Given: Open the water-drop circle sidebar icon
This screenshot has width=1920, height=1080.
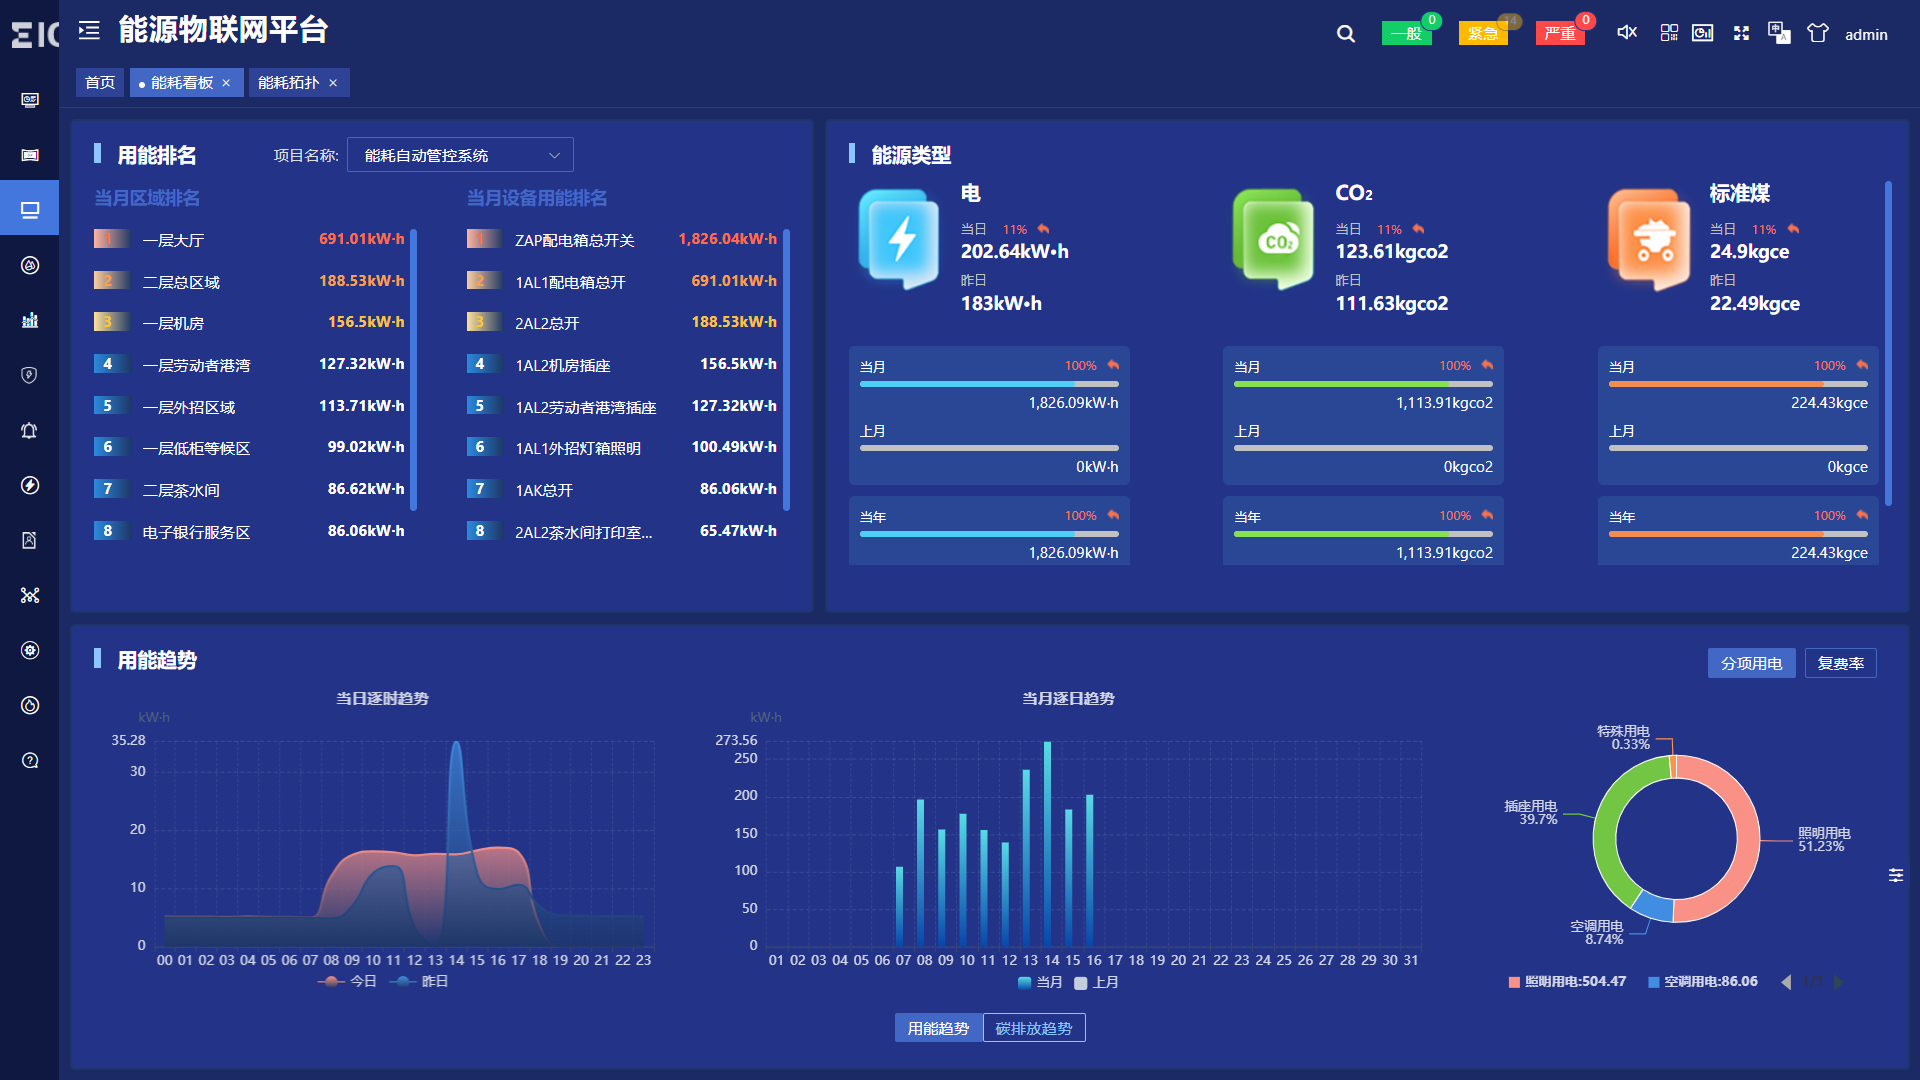Looking at the screenshot, I should coord(30,265).
